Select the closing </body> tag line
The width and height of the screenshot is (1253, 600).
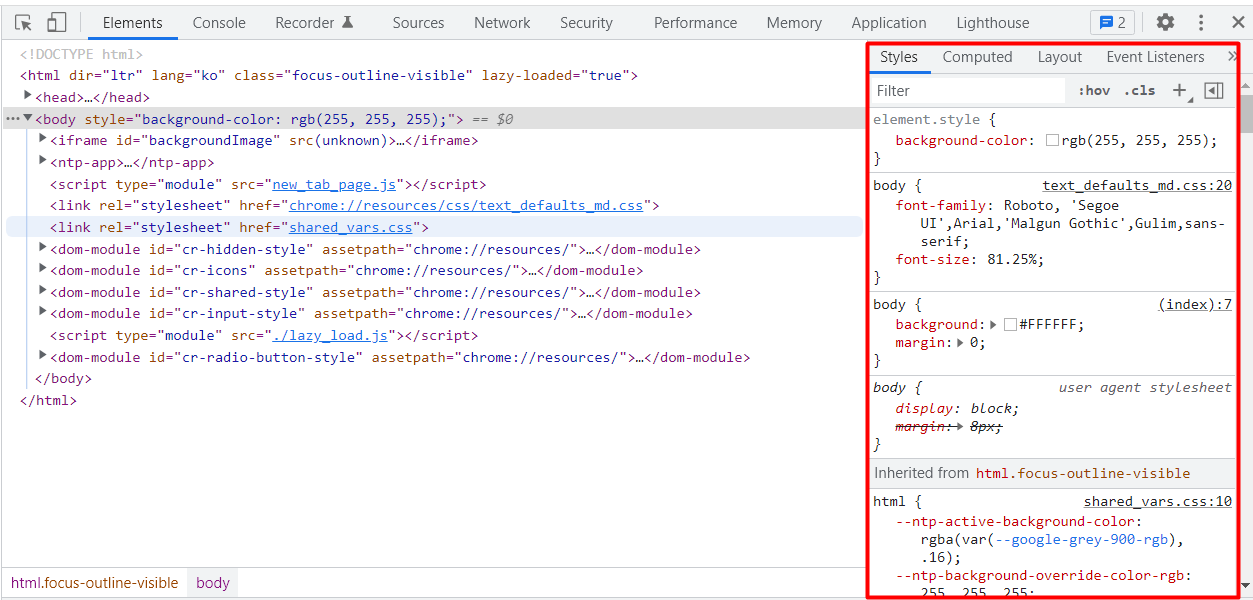[63, 378]
